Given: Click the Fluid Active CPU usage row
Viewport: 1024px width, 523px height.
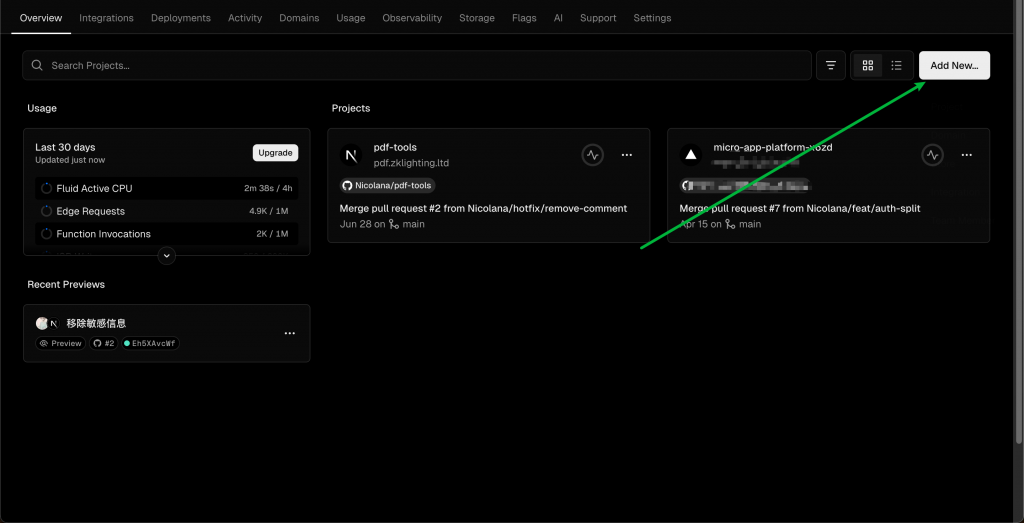Looking at the screenshot, I should coord(166,188).
